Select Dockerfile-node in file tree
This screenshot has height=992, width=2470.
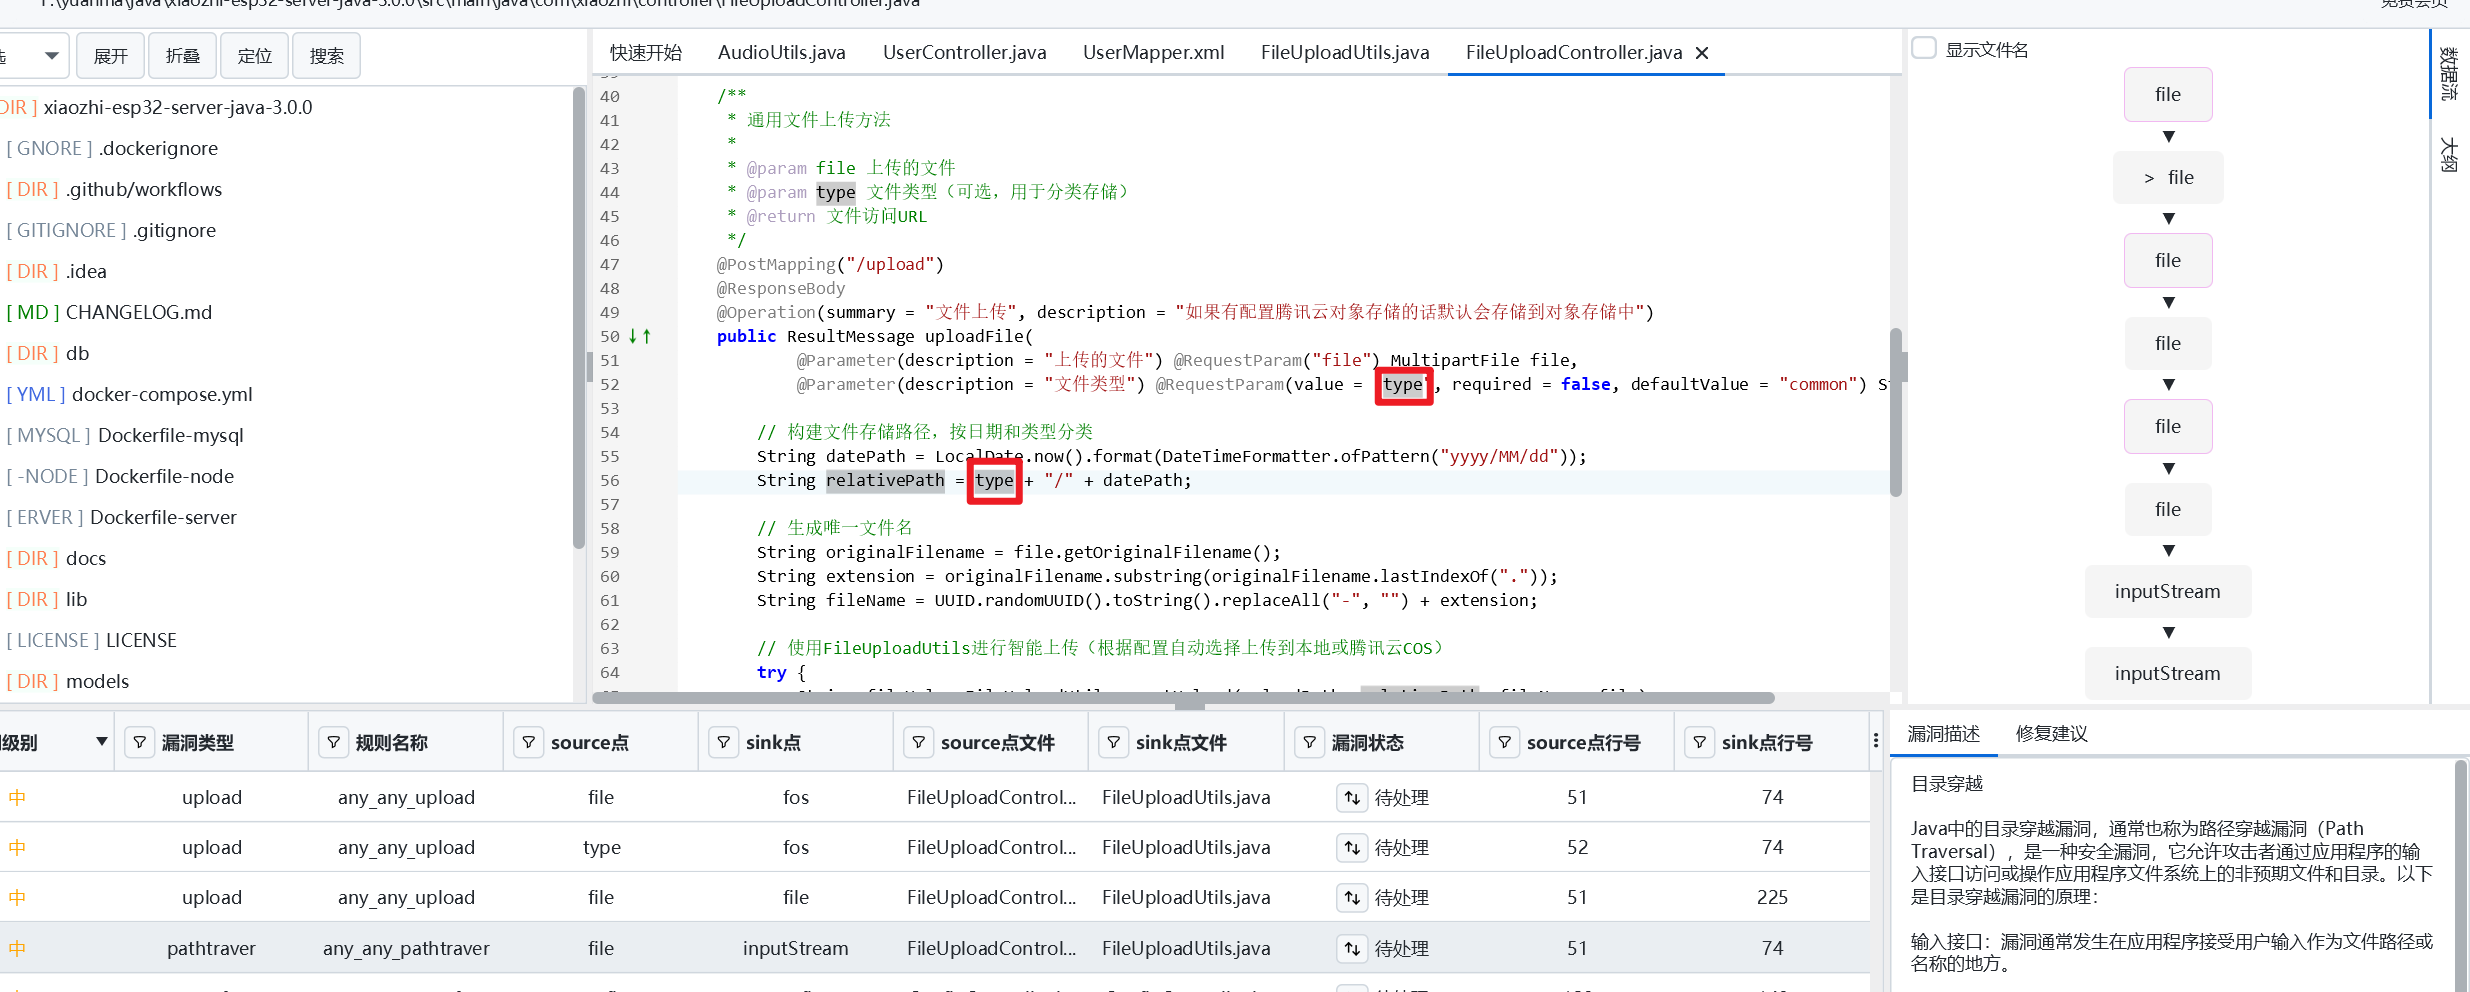[x=120, y=477]
